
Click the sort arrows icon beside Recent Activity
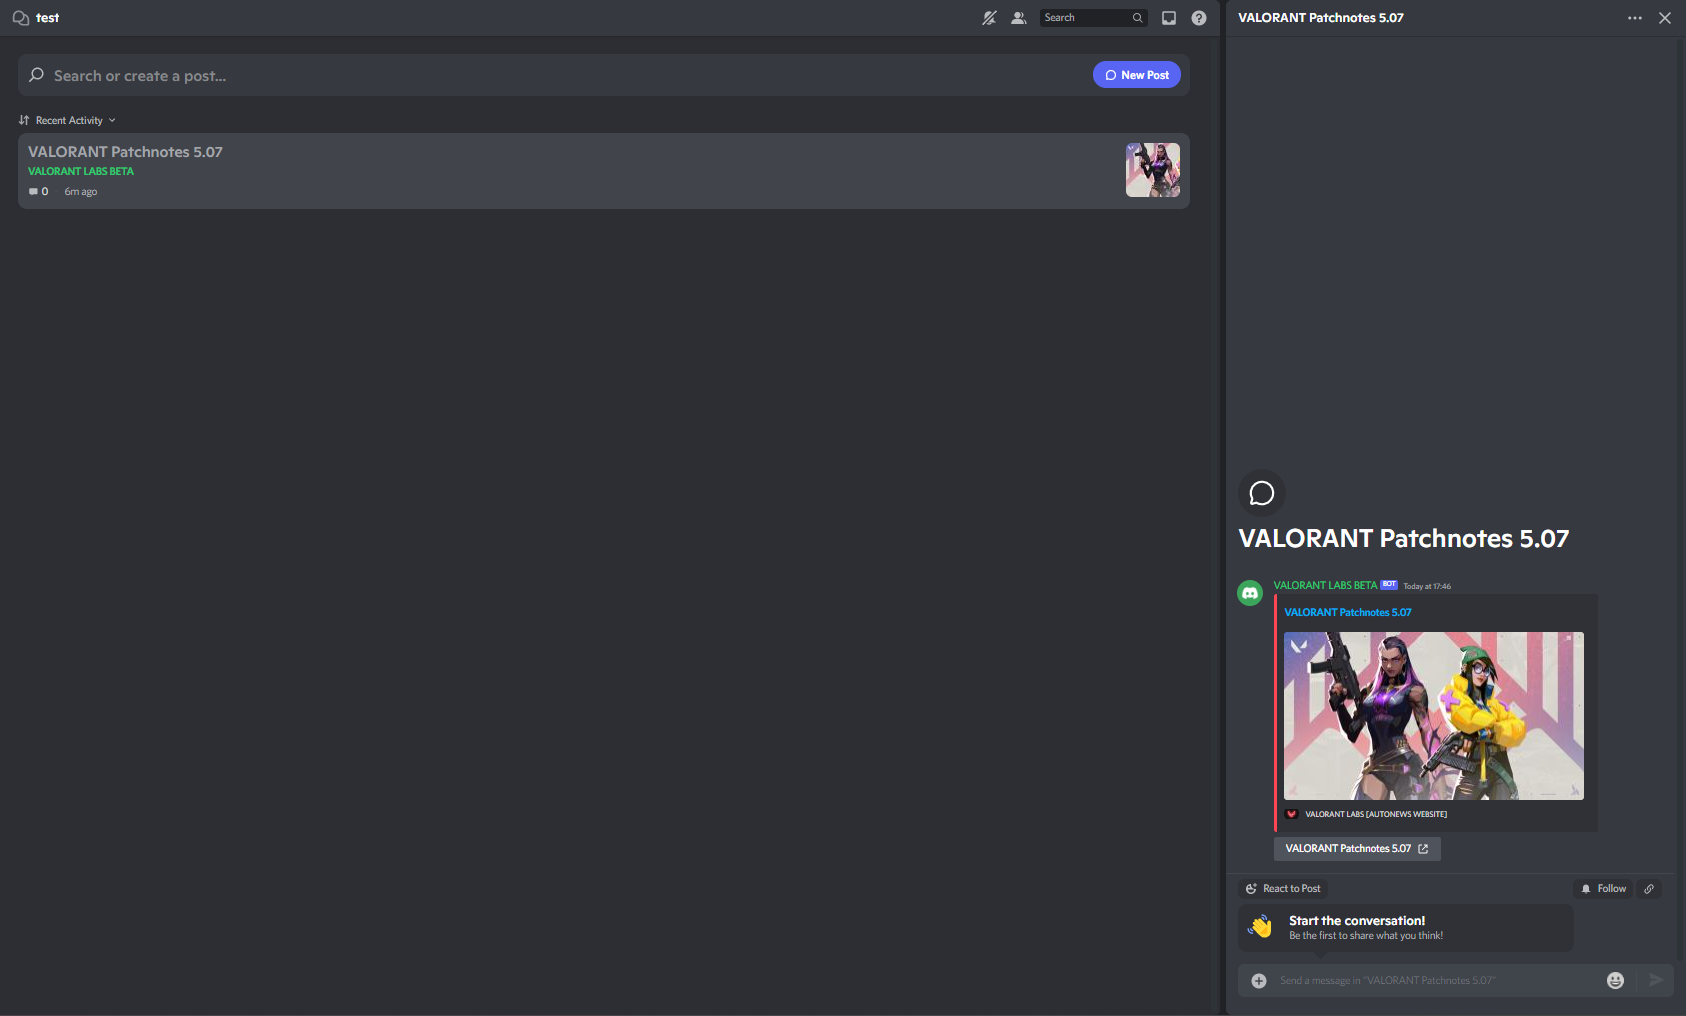(x=24, y=120)
